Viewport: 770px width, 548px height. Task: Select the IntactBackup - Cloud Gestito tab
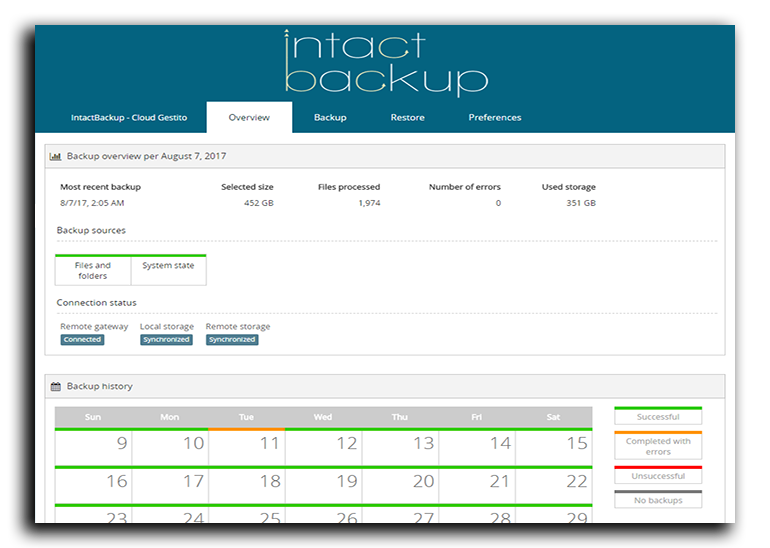pos(128,118)
